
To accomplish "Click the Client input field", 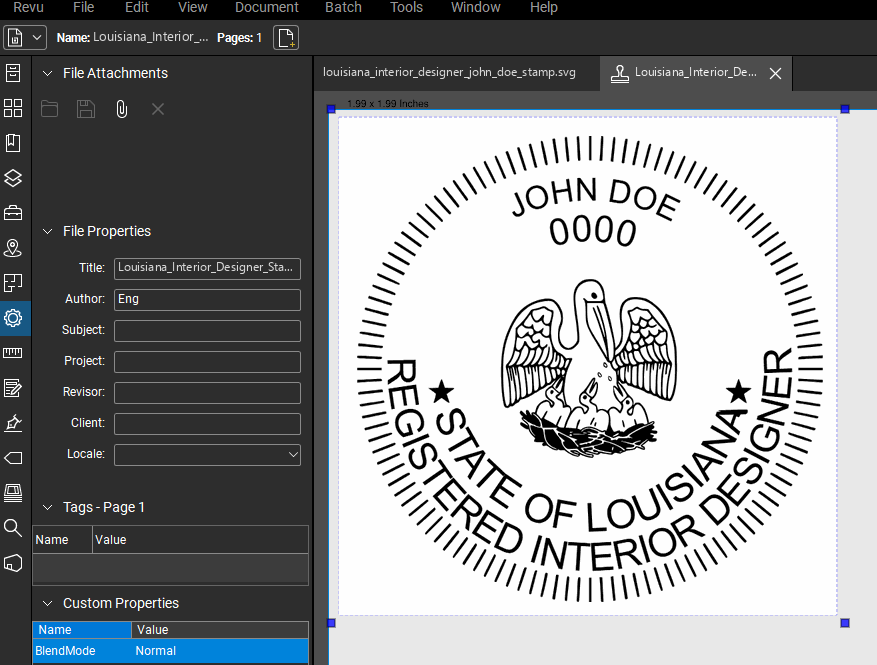I will pos(207,424).
